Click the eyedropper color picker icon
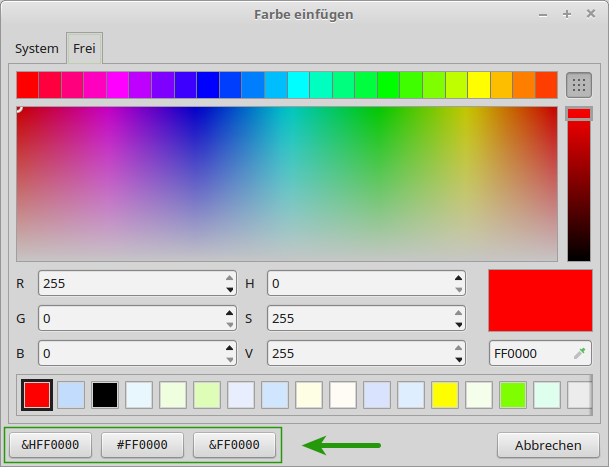Viewport: 609px width, 467px height. [579, 354]
